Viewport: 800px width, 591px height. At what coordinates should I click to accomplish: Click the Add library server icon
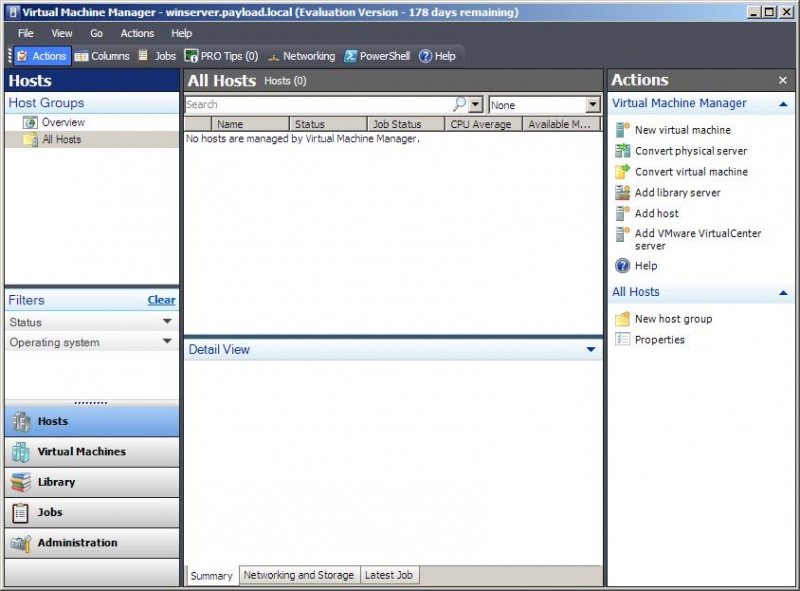pos(622,193)
